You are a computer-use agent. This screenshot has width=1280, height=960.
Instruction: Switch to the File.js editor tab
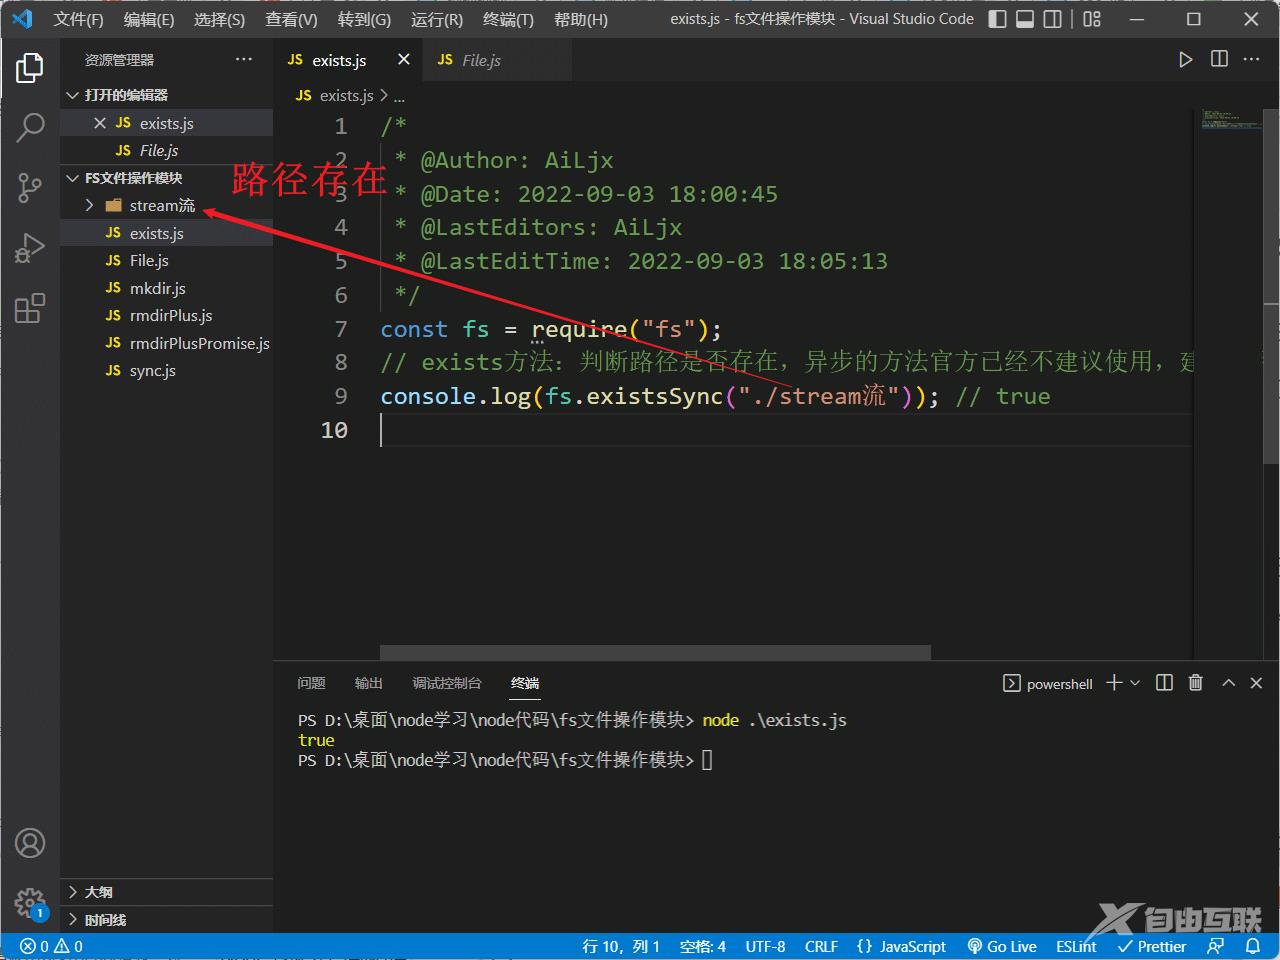tap(497, 60)
